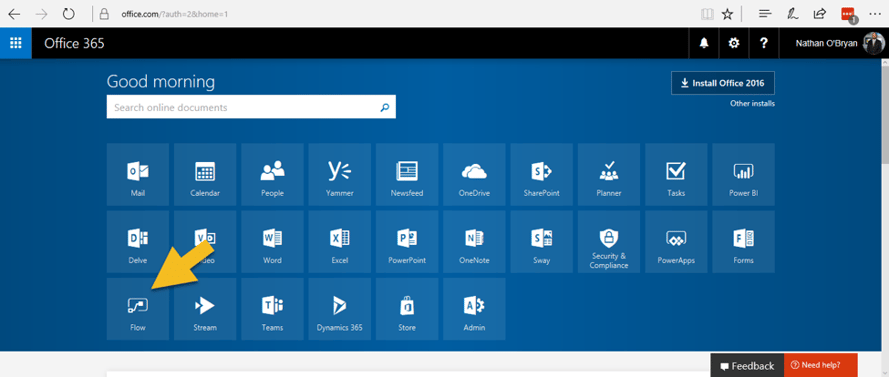The width and height of the screenshot is (889, 377).
Task: Click the red extension icon
Action: (x=849, y=15)
